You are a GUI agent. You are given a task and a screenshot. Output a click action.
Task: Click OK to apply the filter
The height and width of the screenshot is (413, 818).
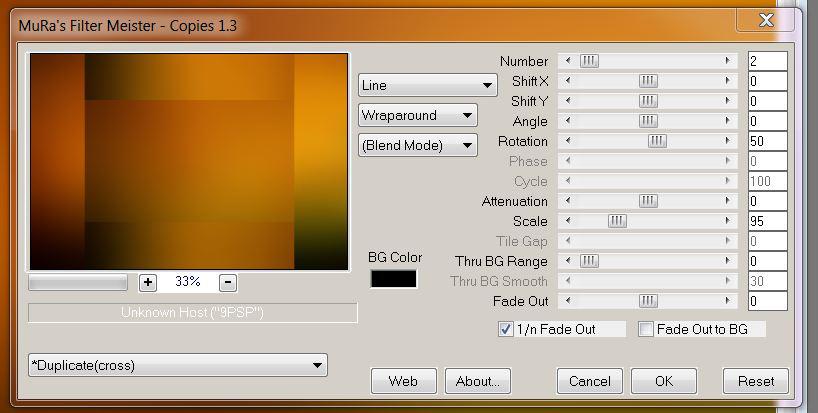(664, 381)
